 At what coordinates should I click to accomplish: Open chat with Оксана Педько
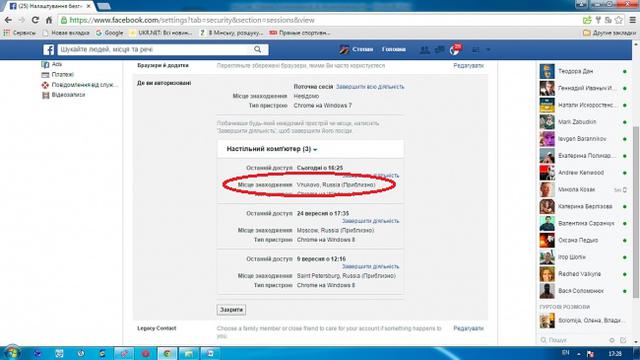point(583,240)
